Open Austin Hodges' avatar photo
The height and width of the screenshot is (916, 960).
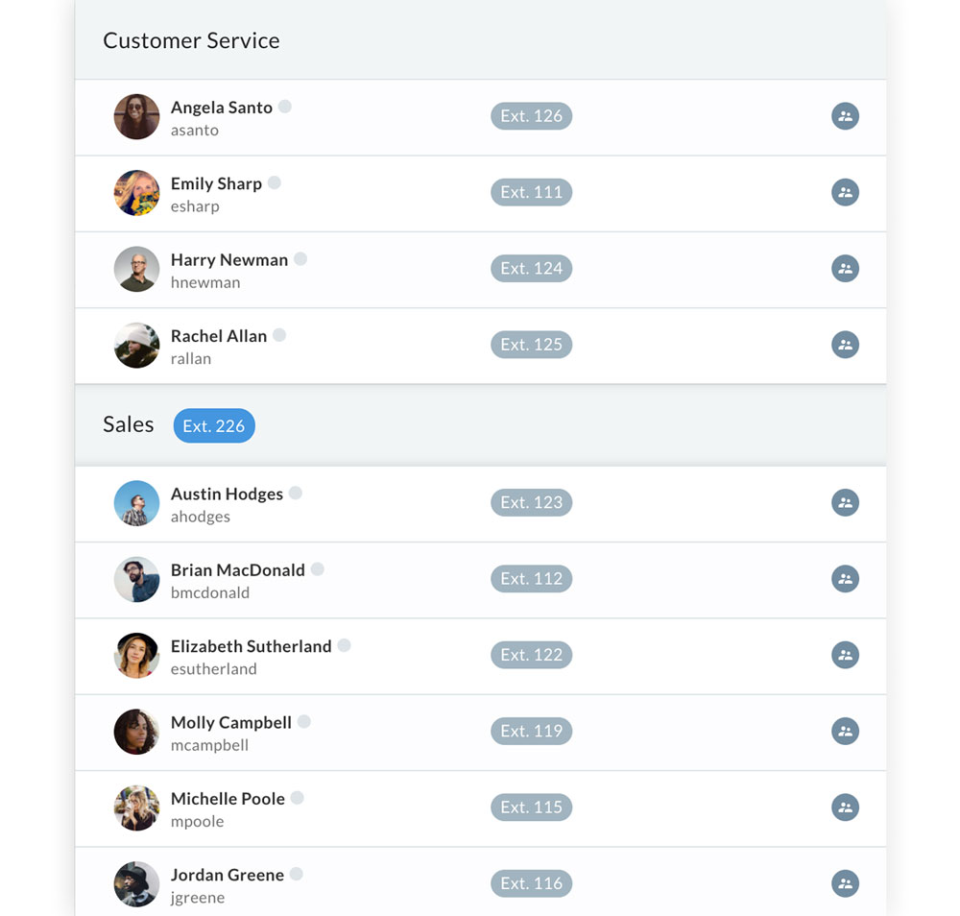coord(137,503)
